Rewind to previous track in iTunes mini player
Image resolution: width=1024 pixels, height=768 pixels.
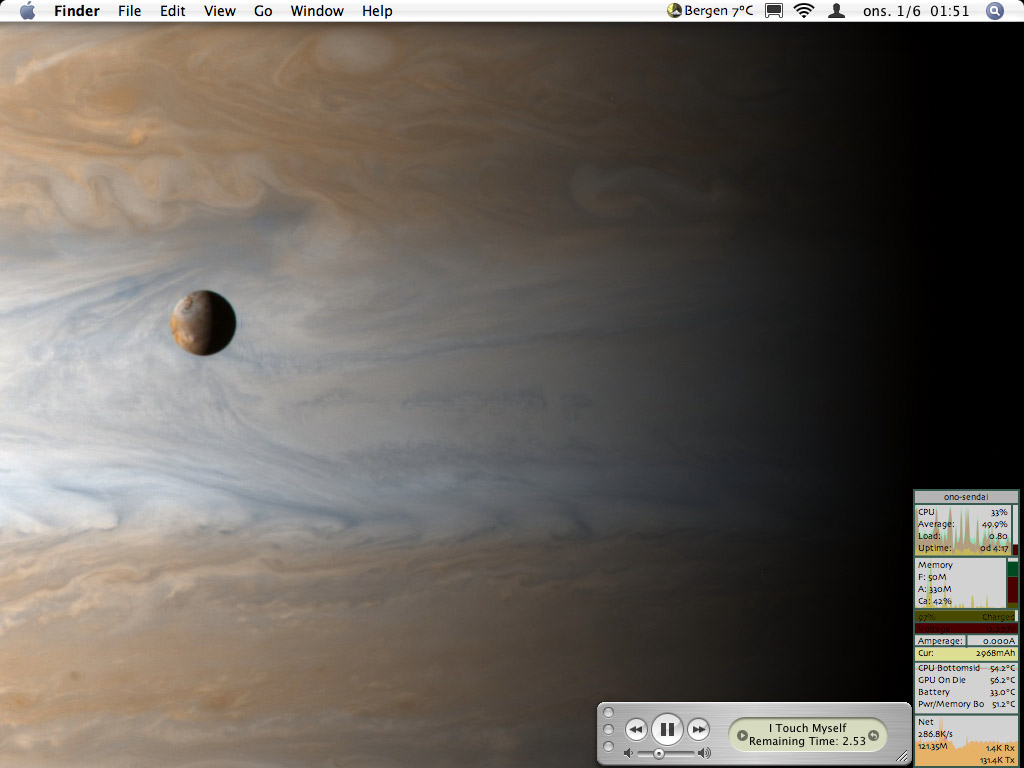(x=636, y=729)
